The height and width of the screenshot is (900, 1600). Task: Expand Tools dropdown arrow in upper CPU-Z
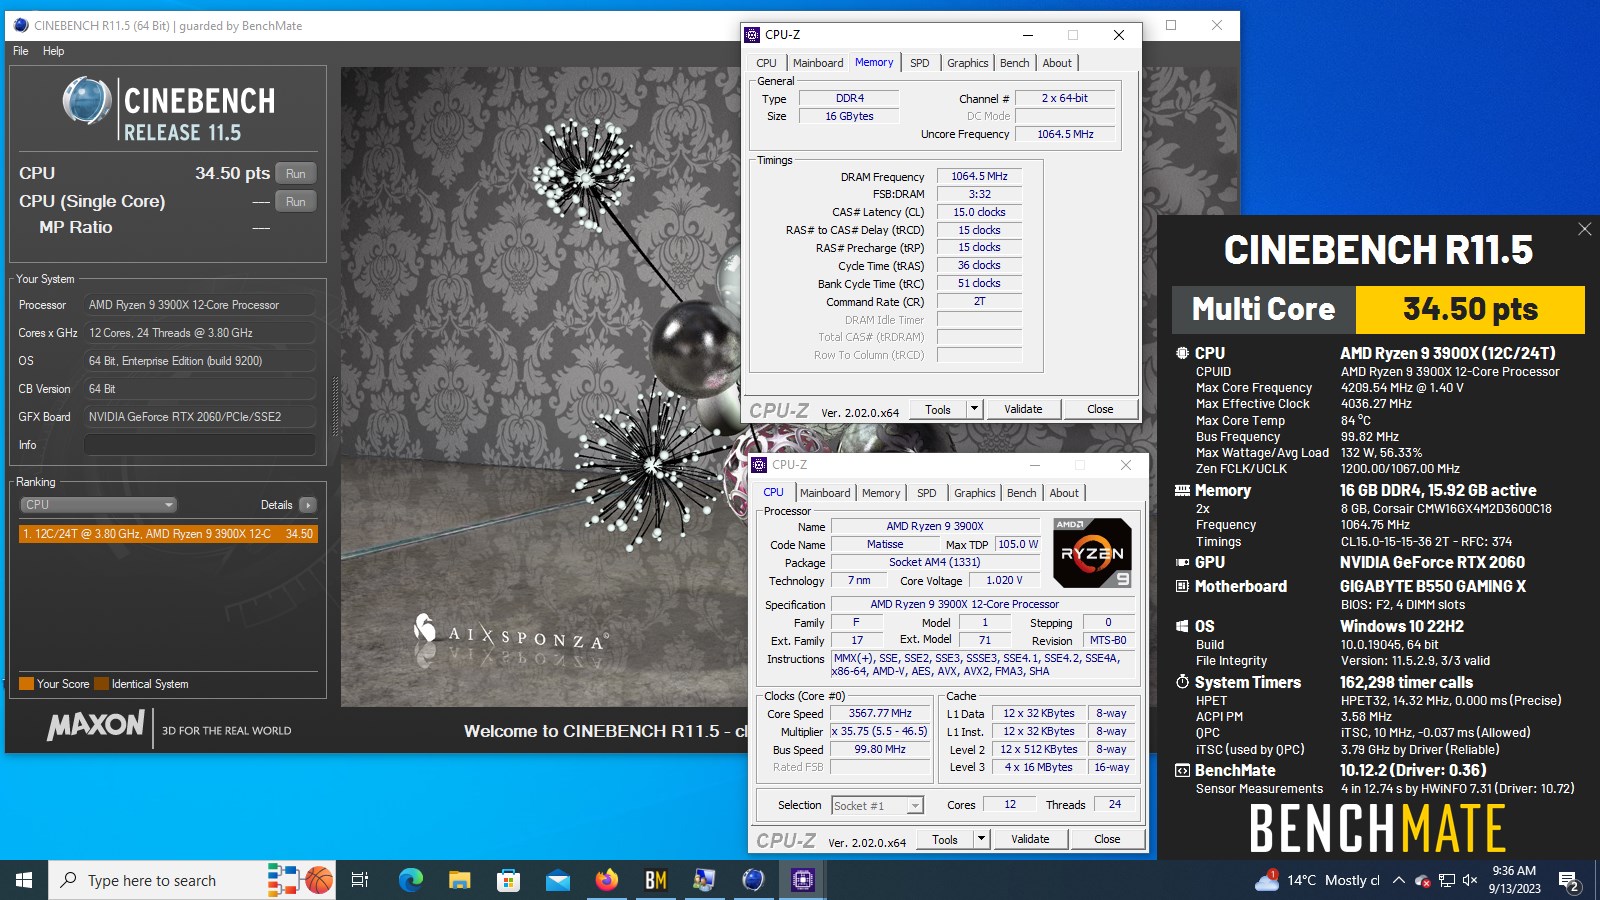tap(974, 409)
